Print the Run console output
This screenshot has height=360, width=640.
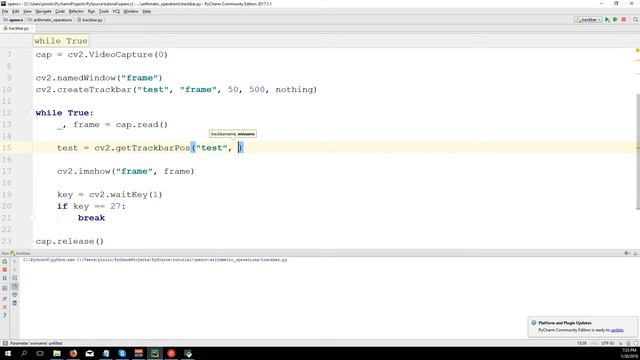click(x=15, y=295)
